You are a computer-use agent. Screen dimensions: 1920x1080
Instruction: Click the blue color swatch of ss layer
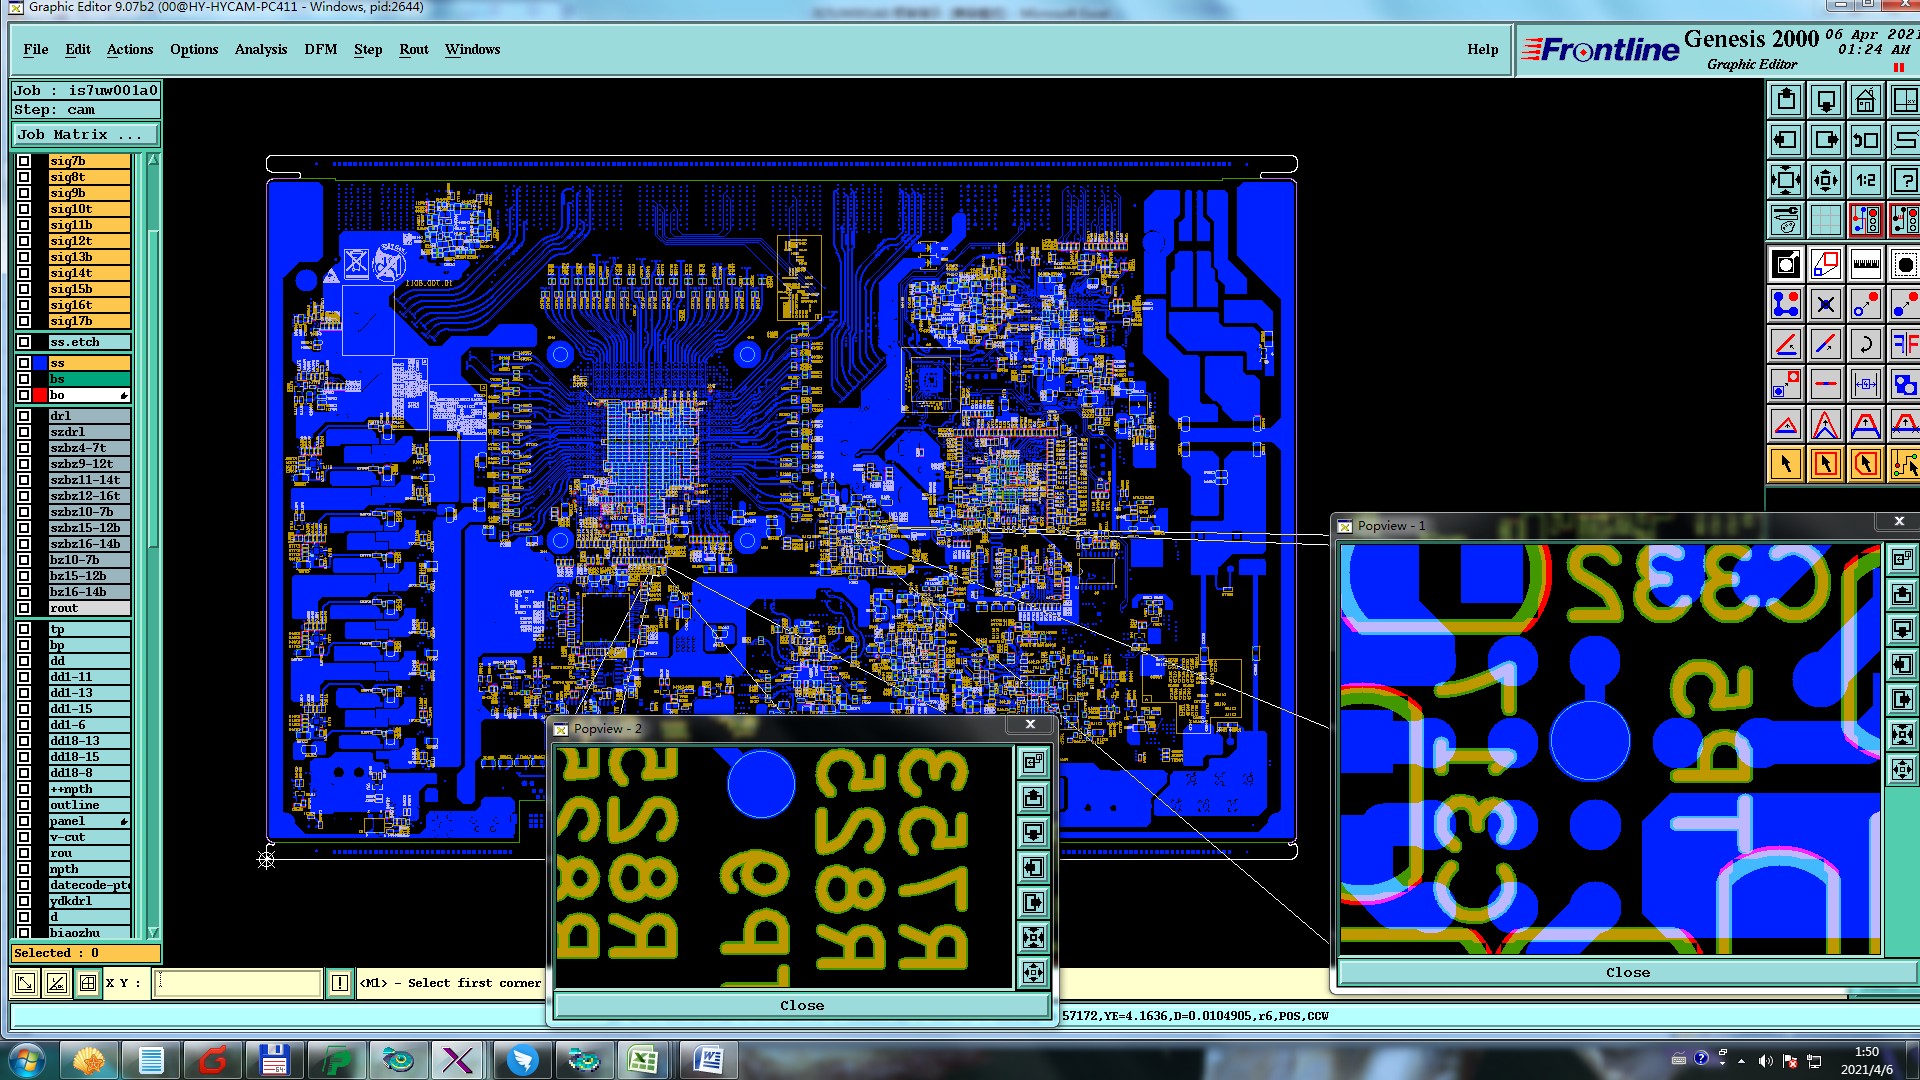(x=40, y=363)
